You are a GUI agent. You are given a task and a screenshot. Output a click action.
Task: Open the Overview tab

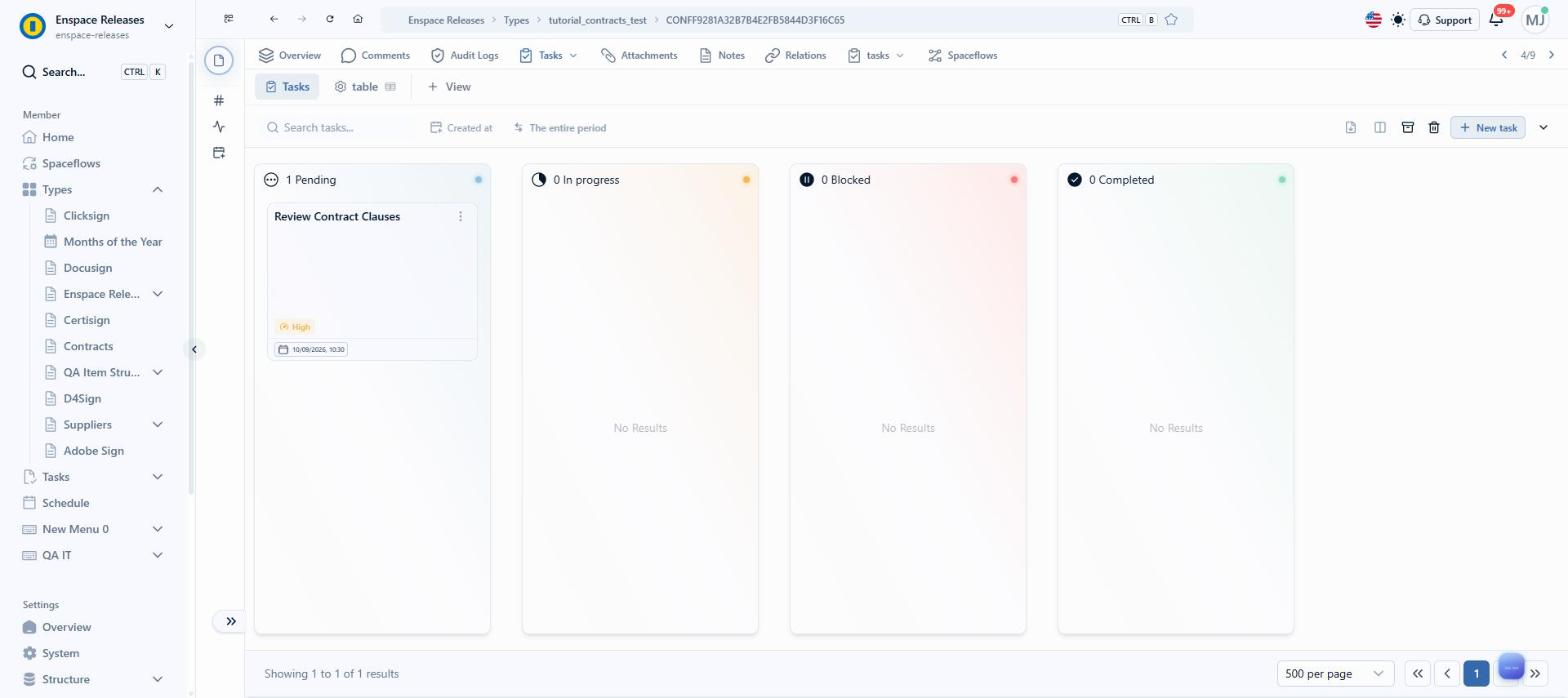[289, 55]
